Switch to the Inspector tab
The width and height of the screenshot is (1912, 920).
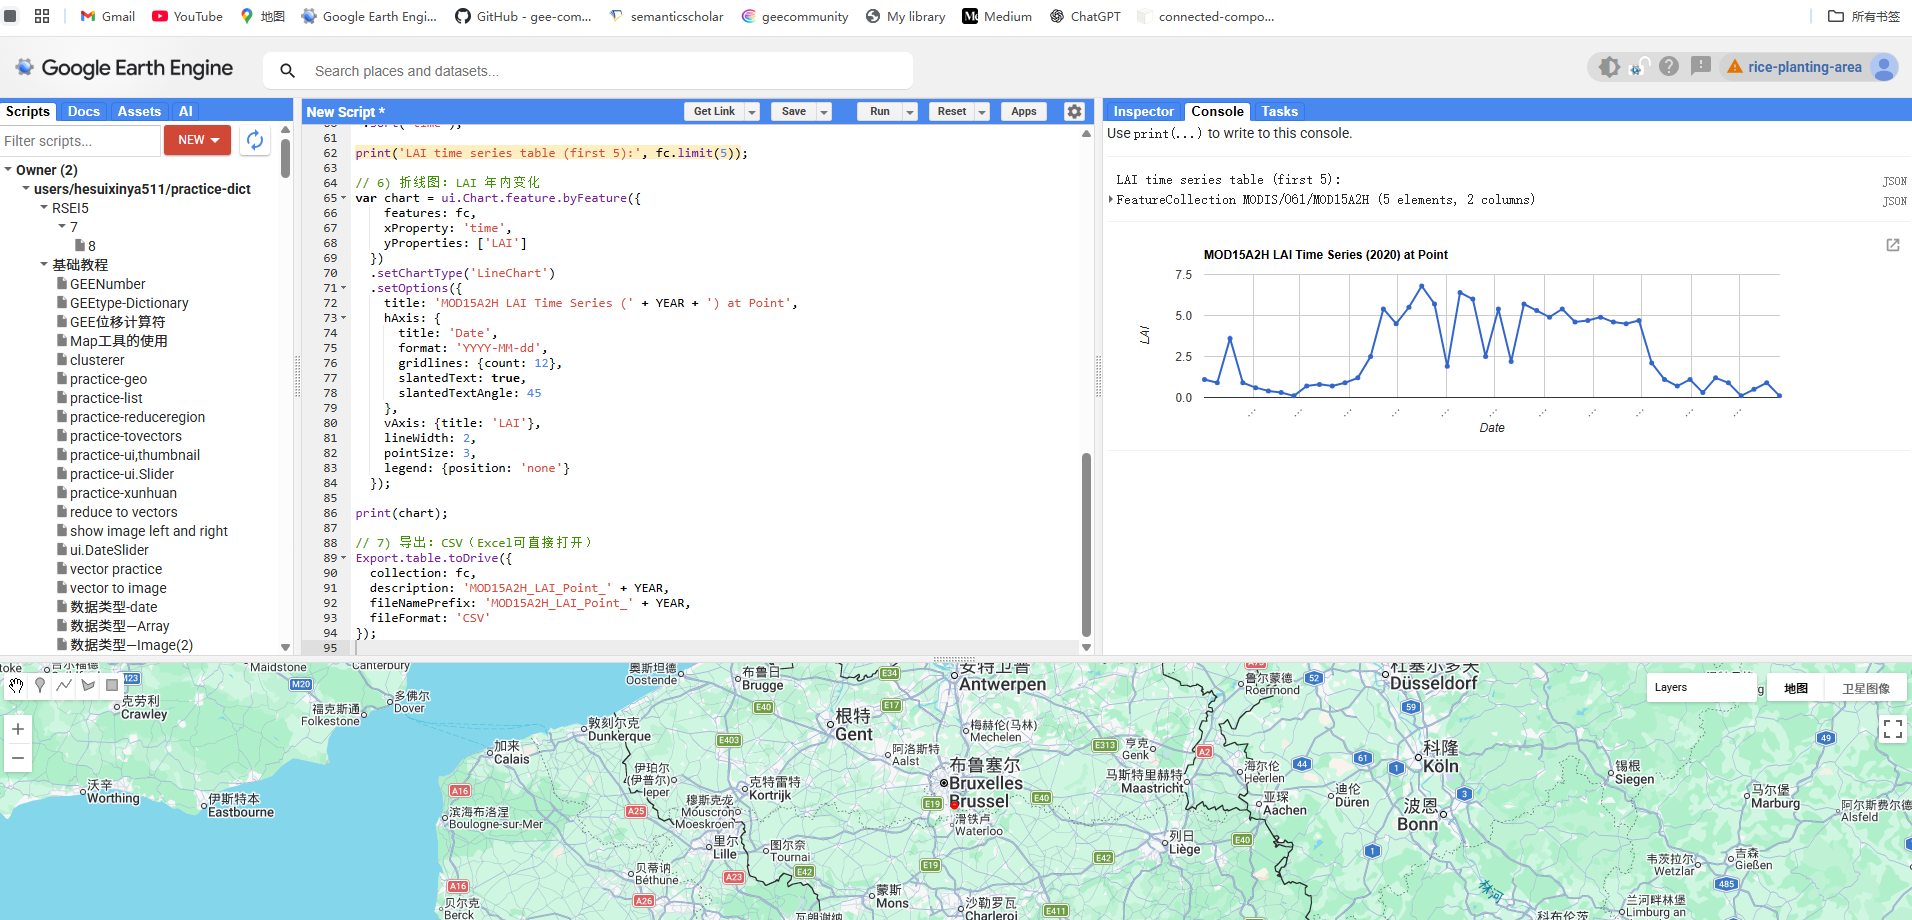1143,111
